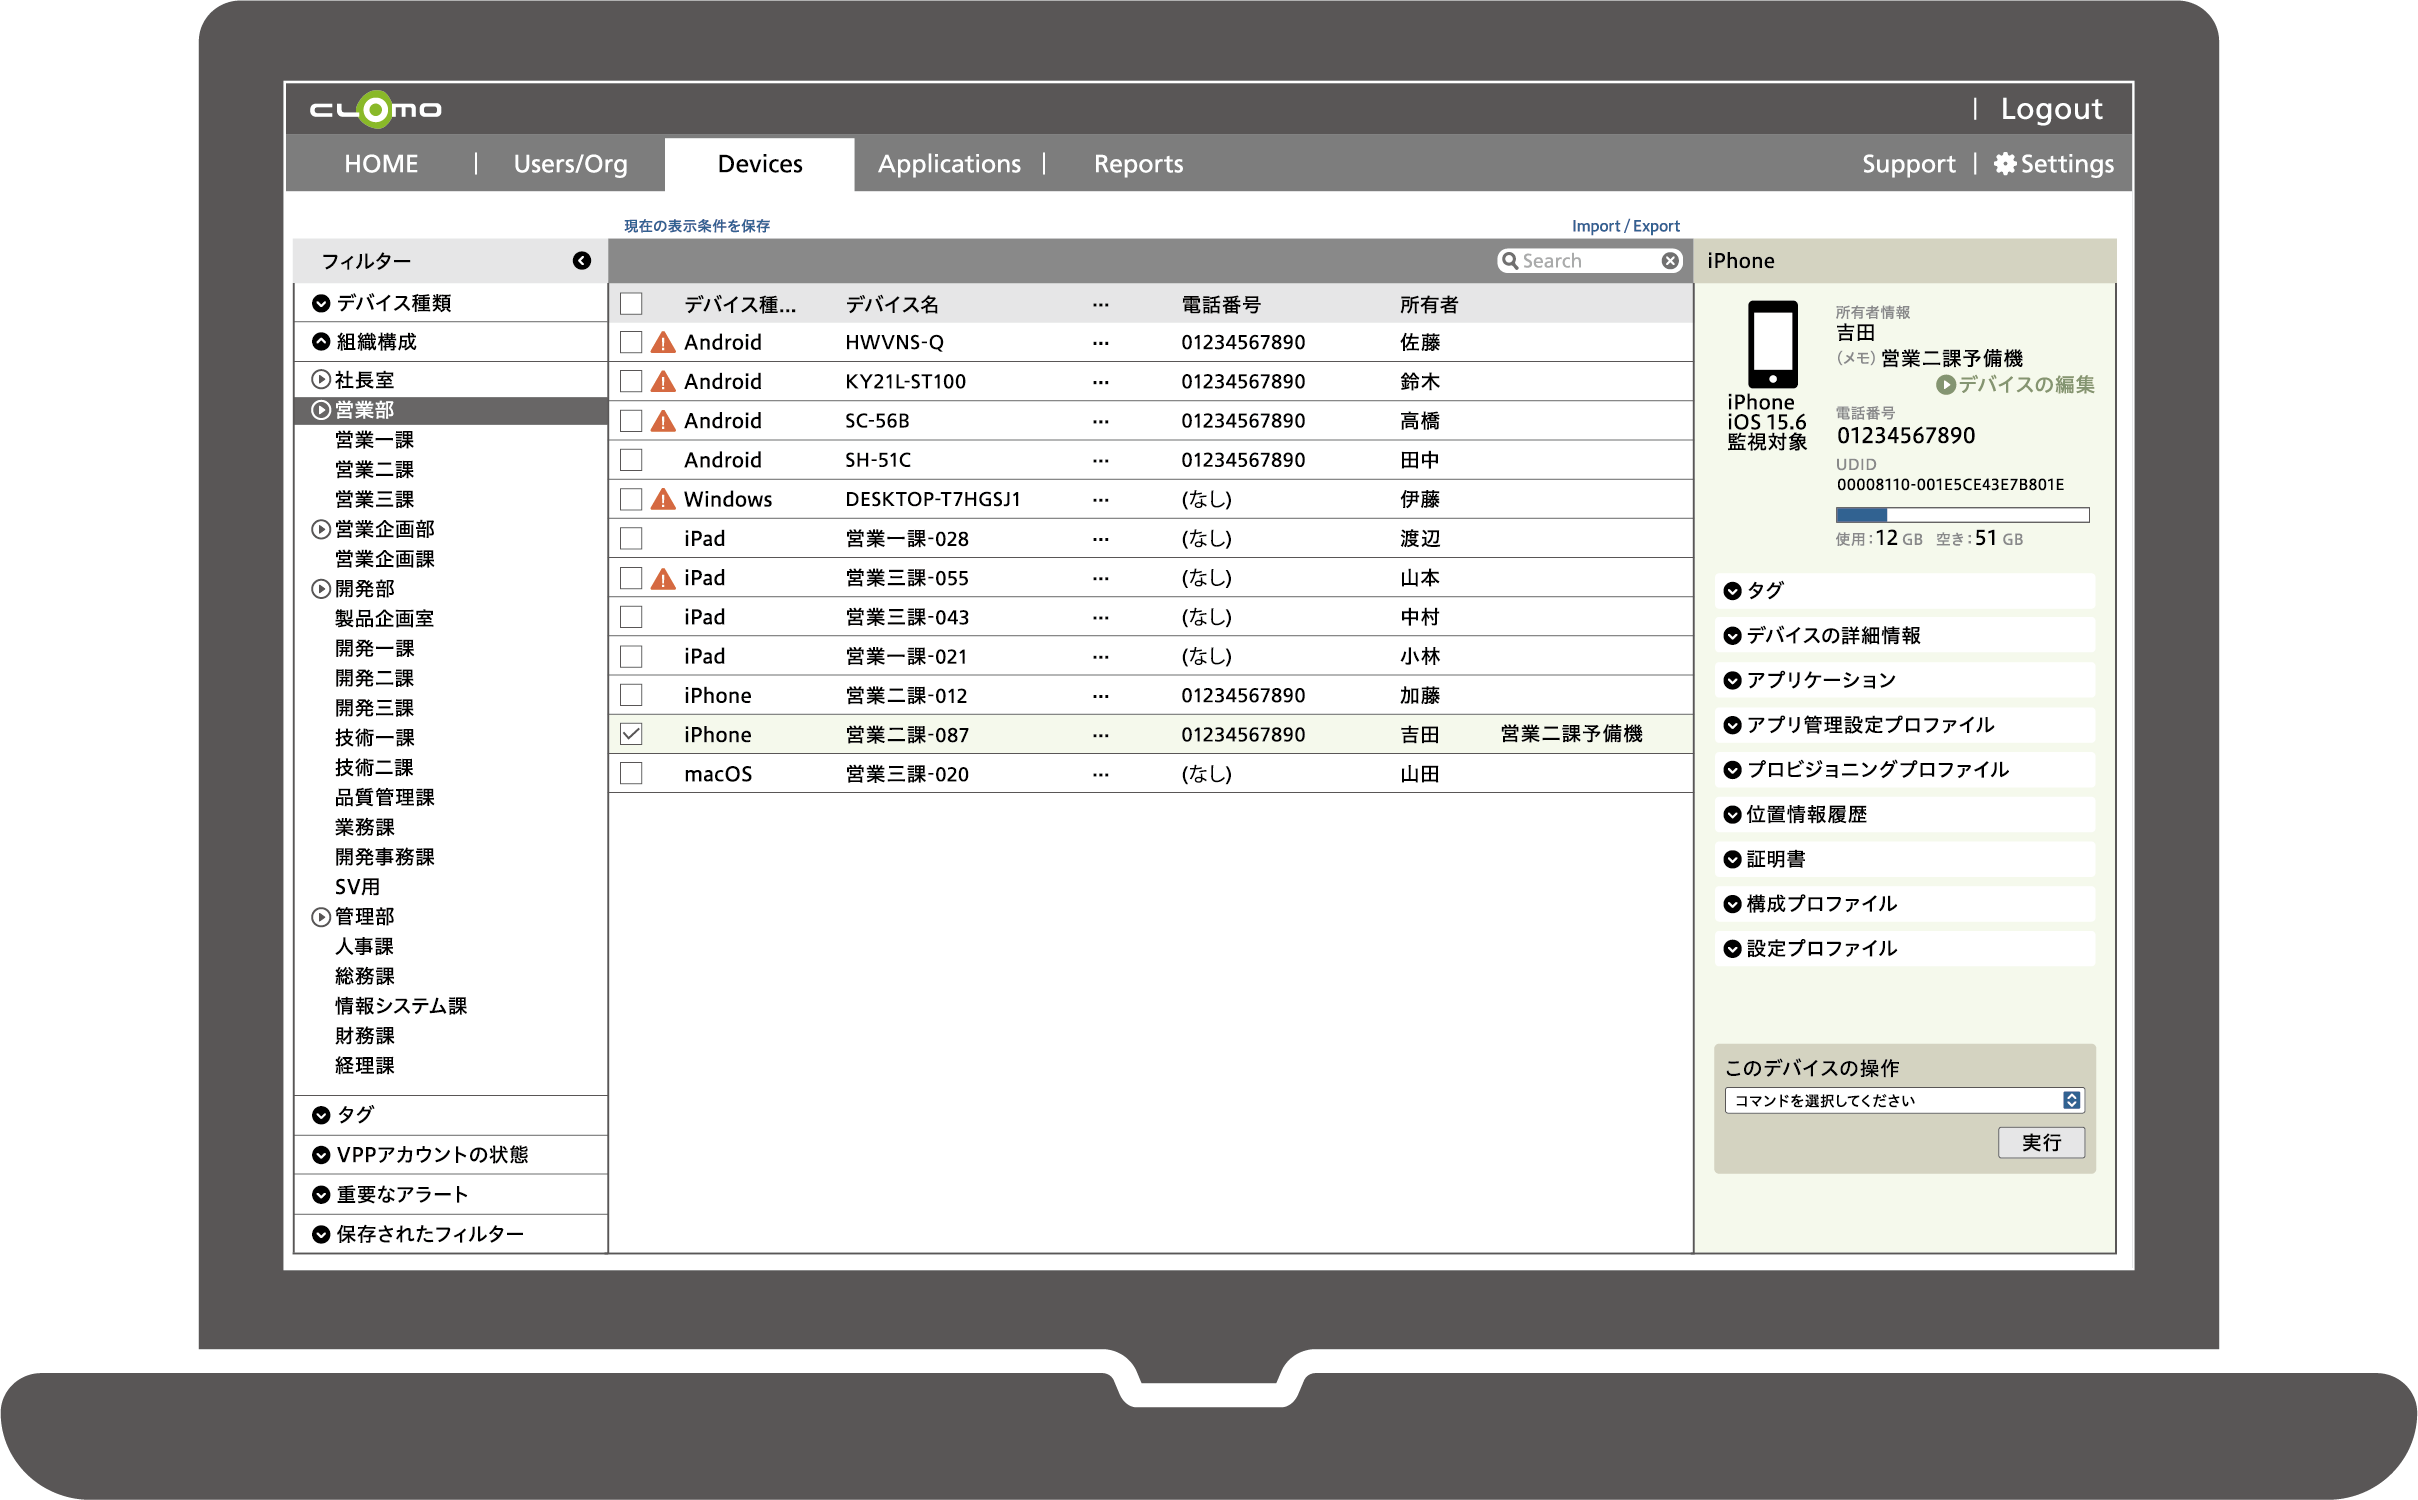Click the CLOMO logo
2418x1500 pixels.
(x=375, y=109)
